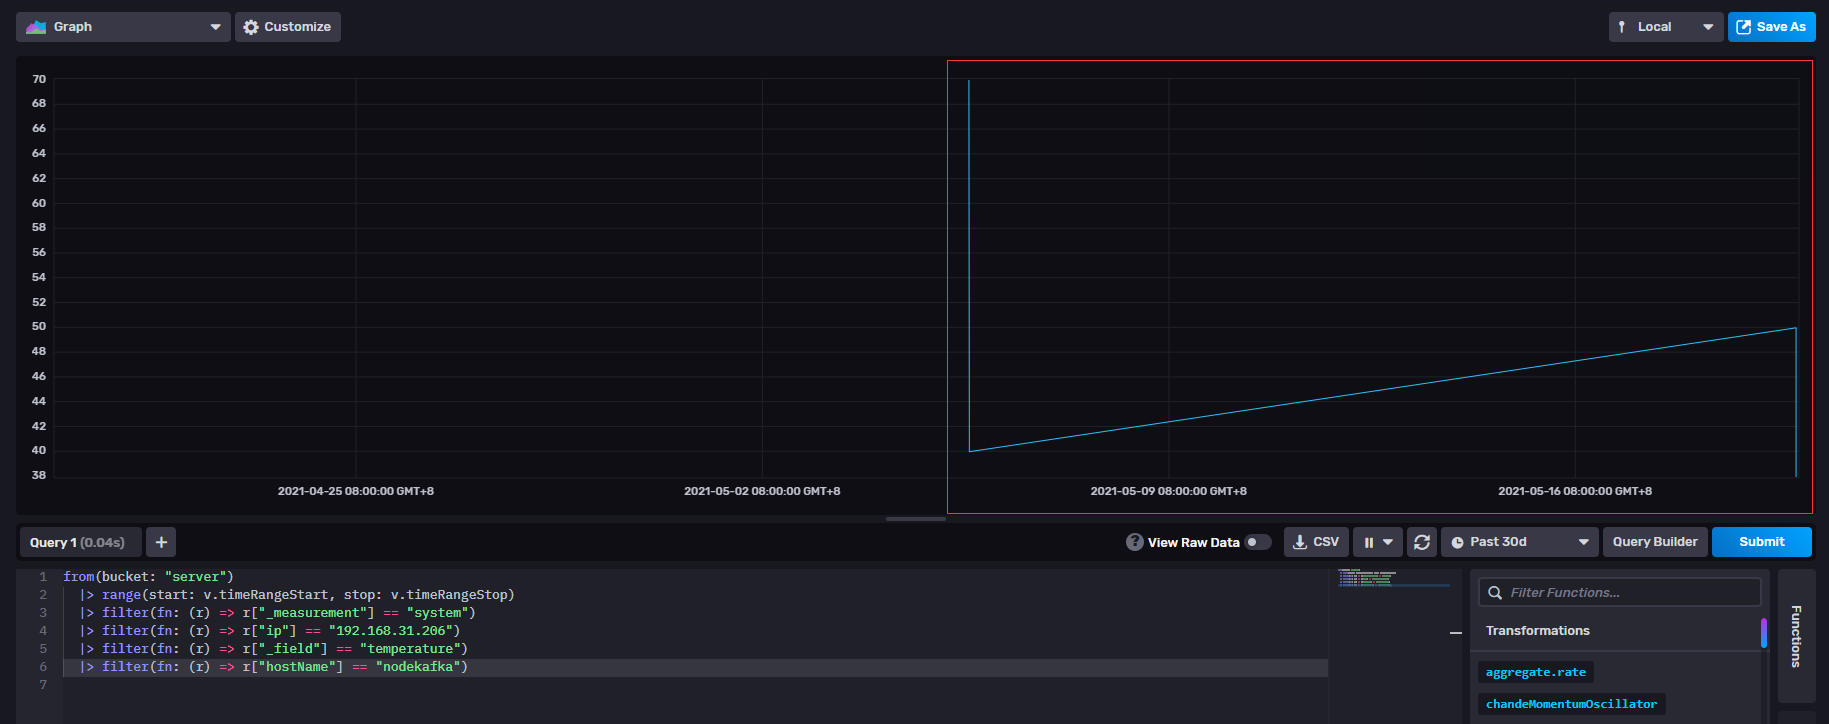The width and height of the screenshot is (1829, 724).
Task: Expand the Past 30d time range dropdown
Action: [1519, 542]
